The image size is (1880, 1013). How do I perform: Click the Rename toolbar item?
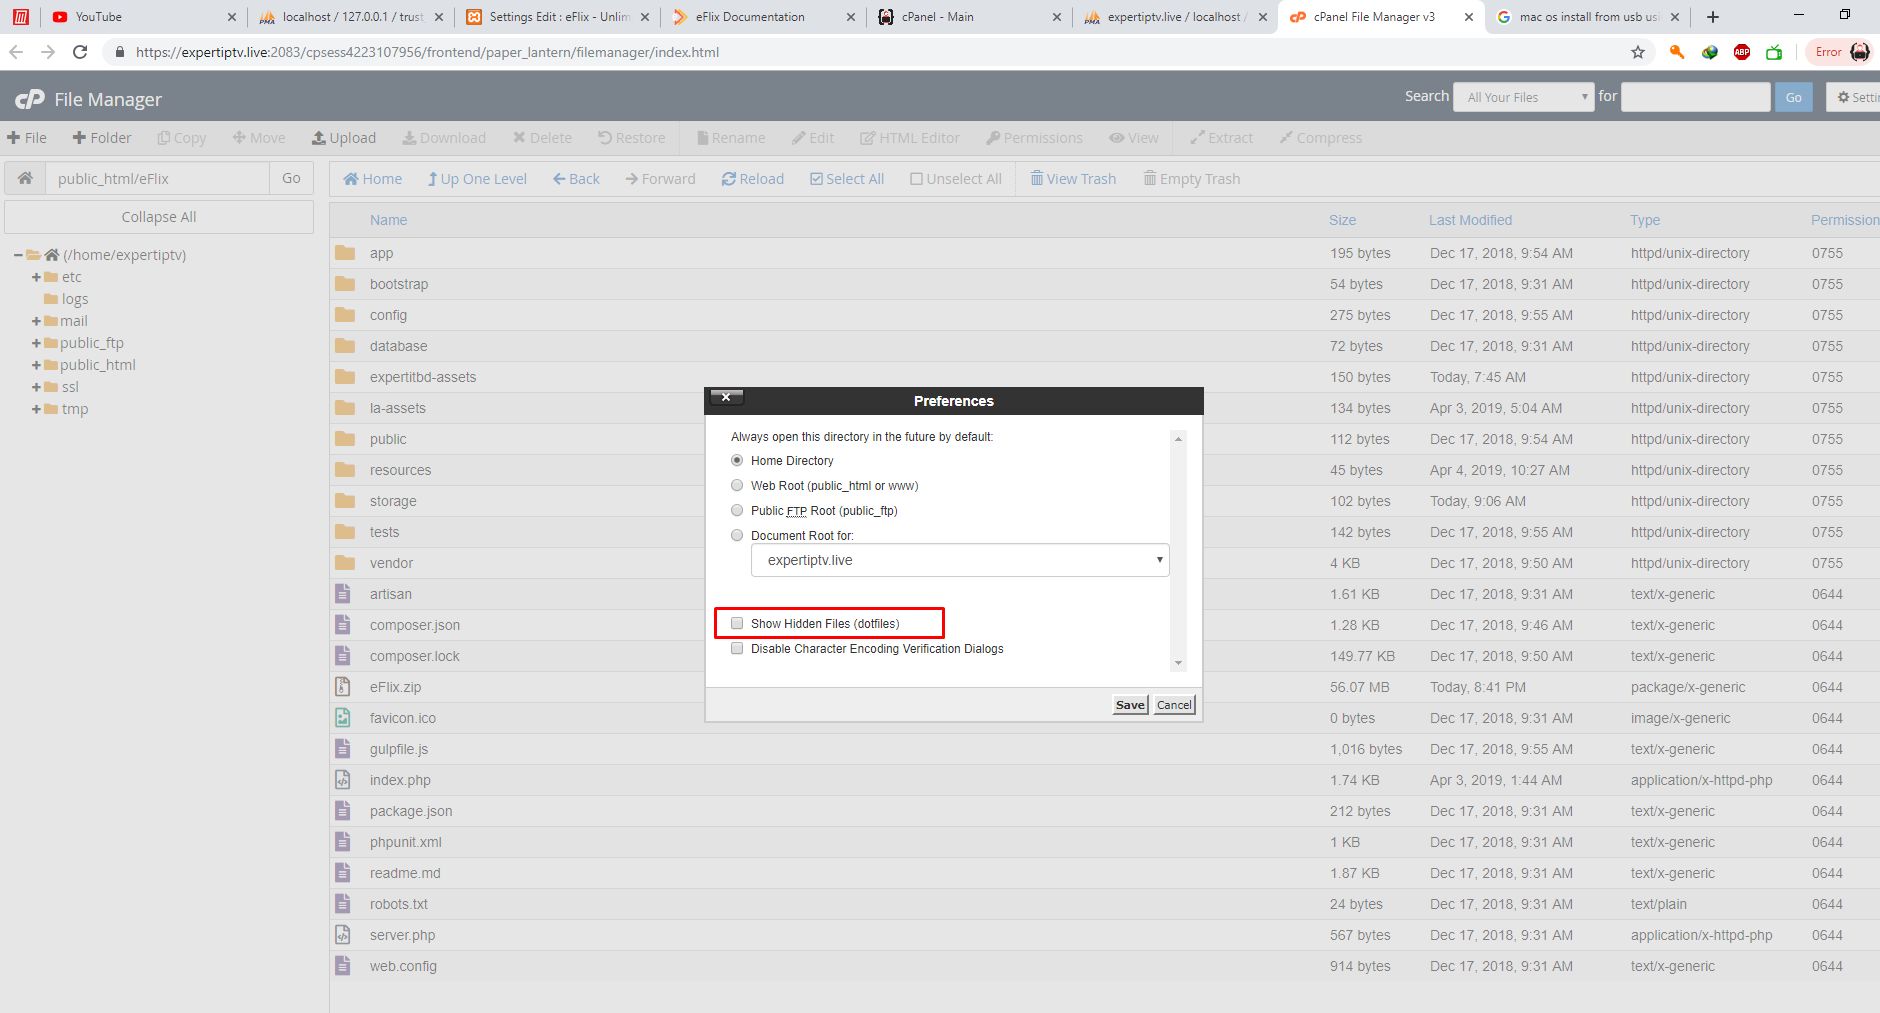[x=731, y=138]
